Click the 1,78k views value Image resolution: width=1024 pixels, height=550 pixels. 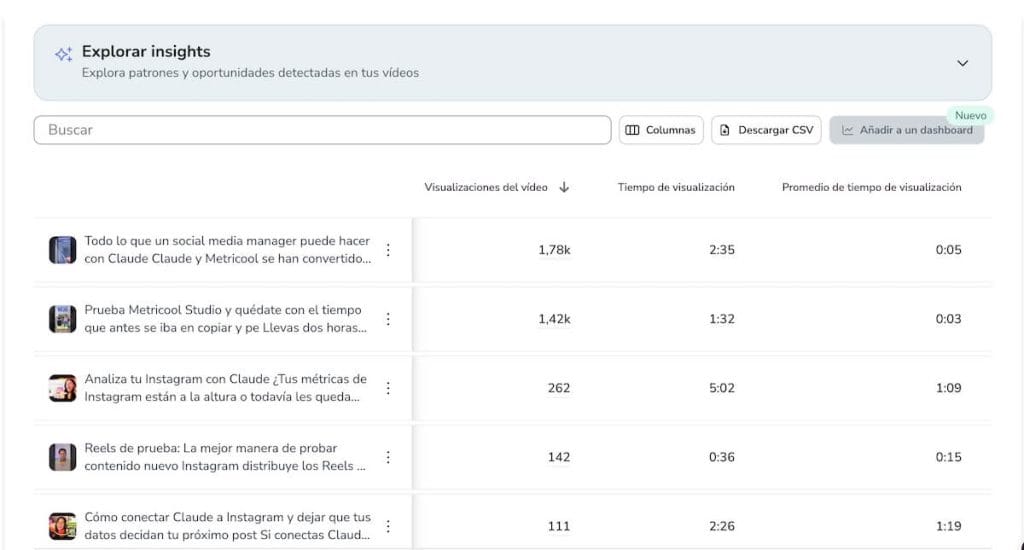click(554, 250)
